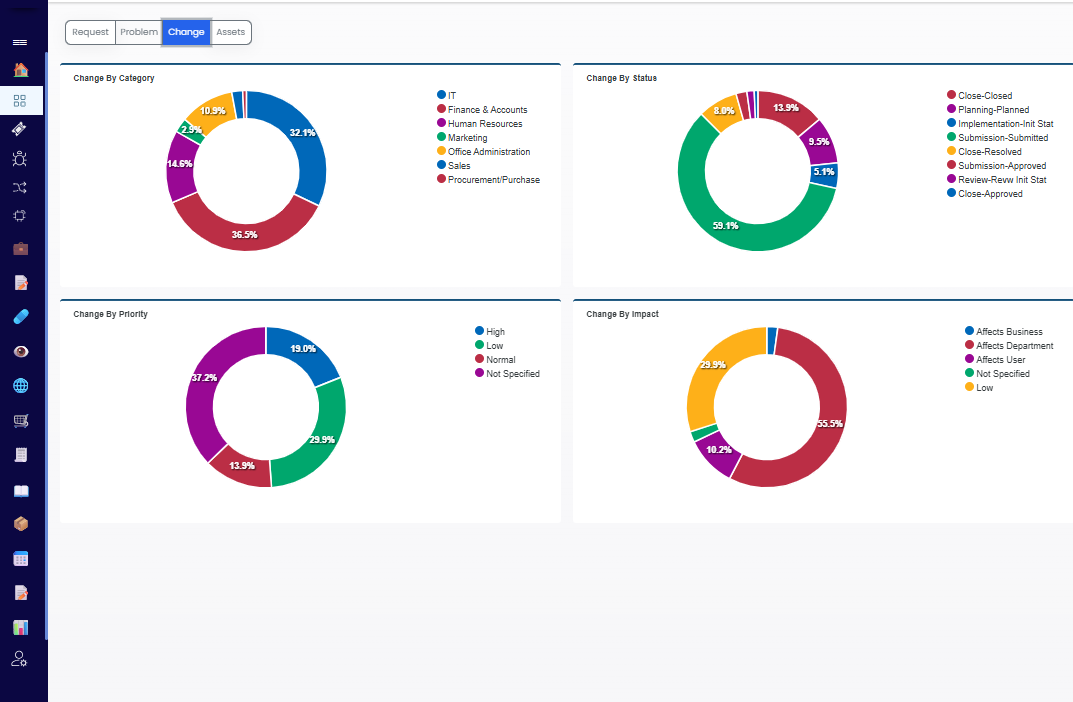
Task: Open the ticket icon in the sidebar
Action: coord(20,129)
